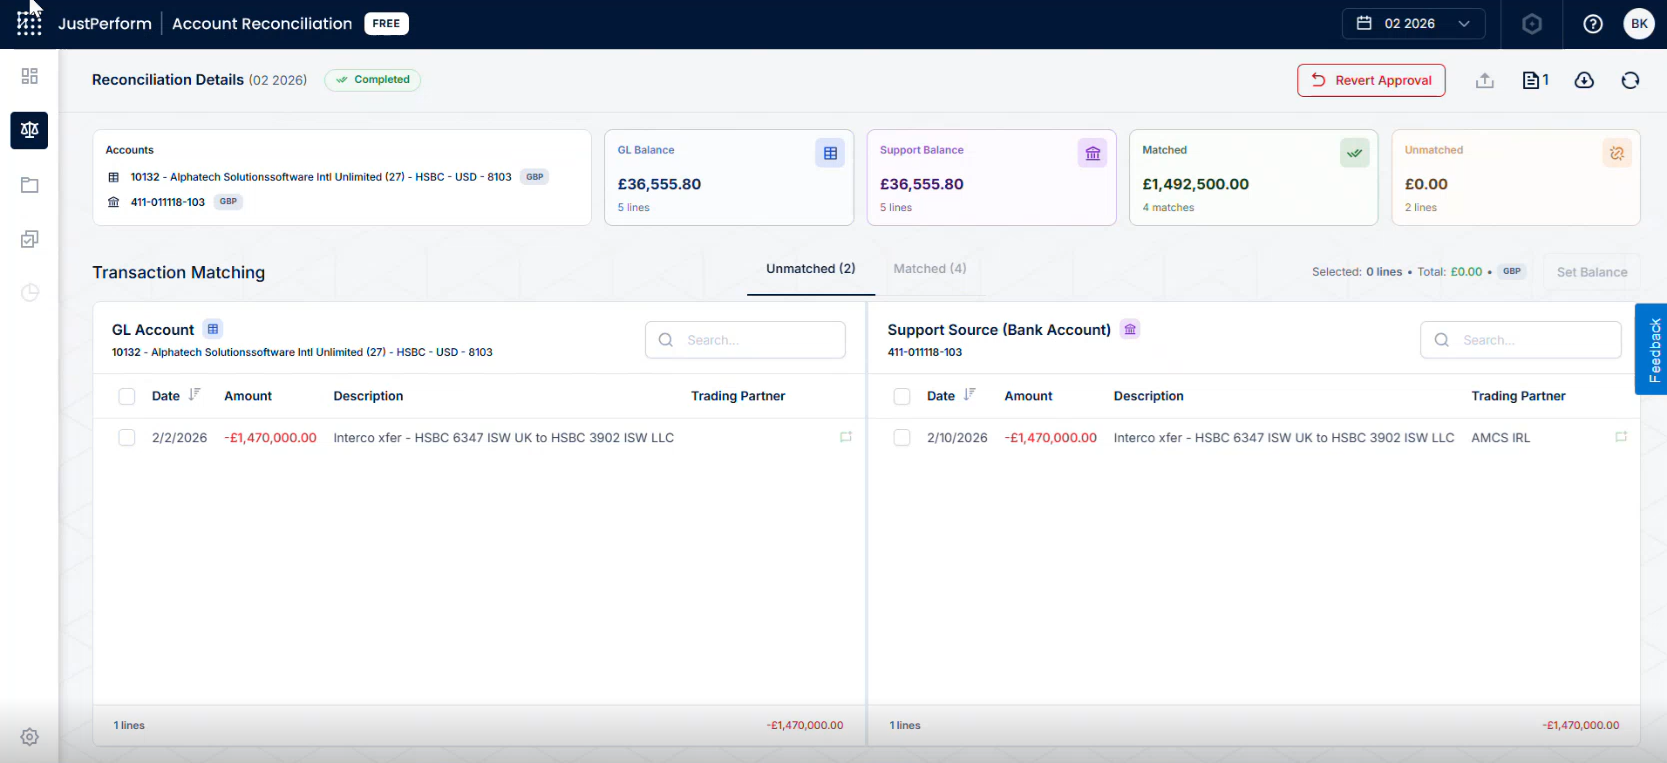This screenshot has width=1667, height=763.
Task: Select all GL Account rows checkbox
Action: [x=127, y=396]
